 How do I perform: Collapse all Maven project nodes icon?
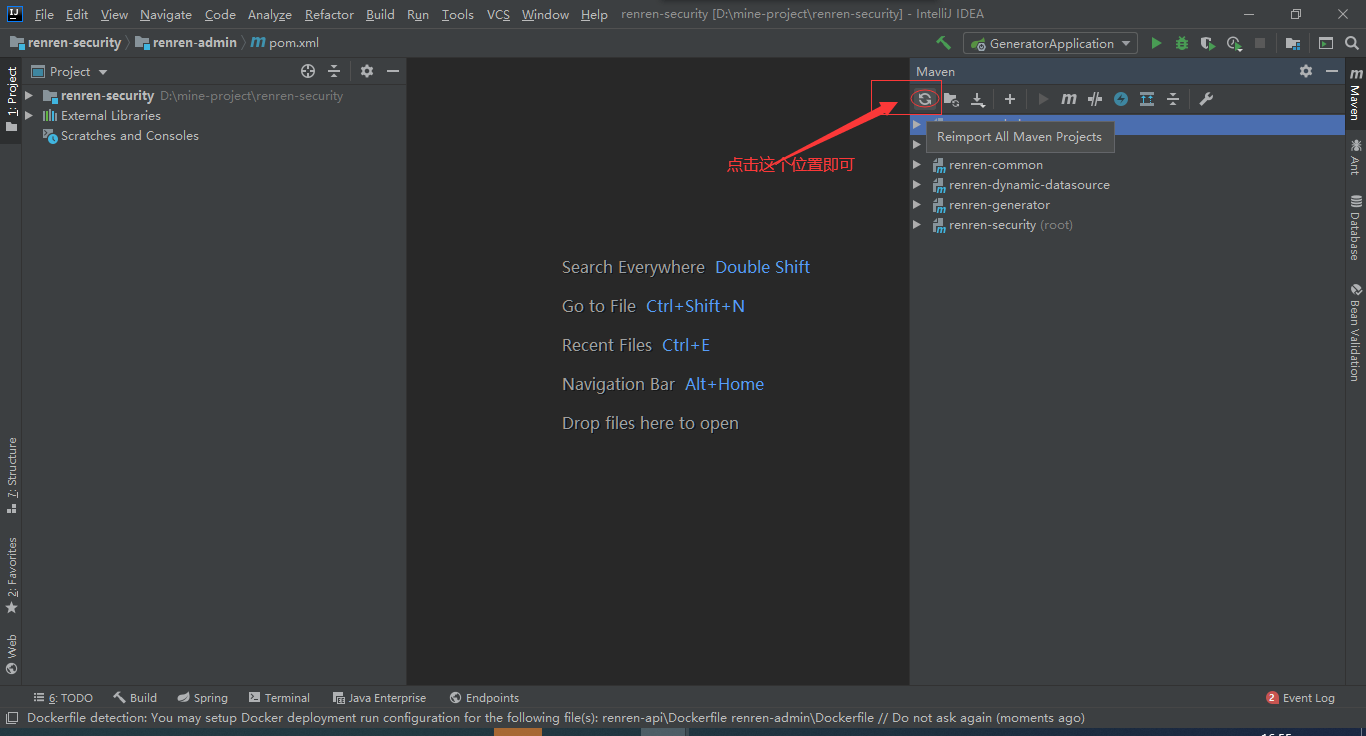1172,98
